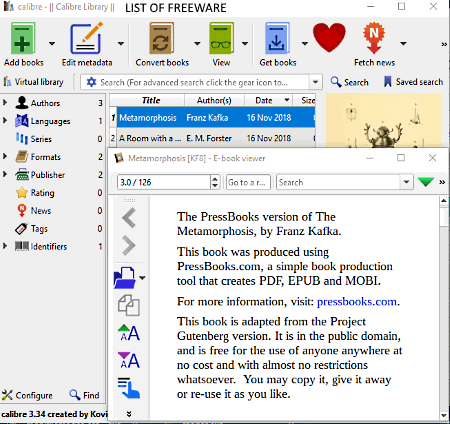The image size is (450, 424).
Task: Open the viewer search dropdown arrow
Action: tap(406, 182)
